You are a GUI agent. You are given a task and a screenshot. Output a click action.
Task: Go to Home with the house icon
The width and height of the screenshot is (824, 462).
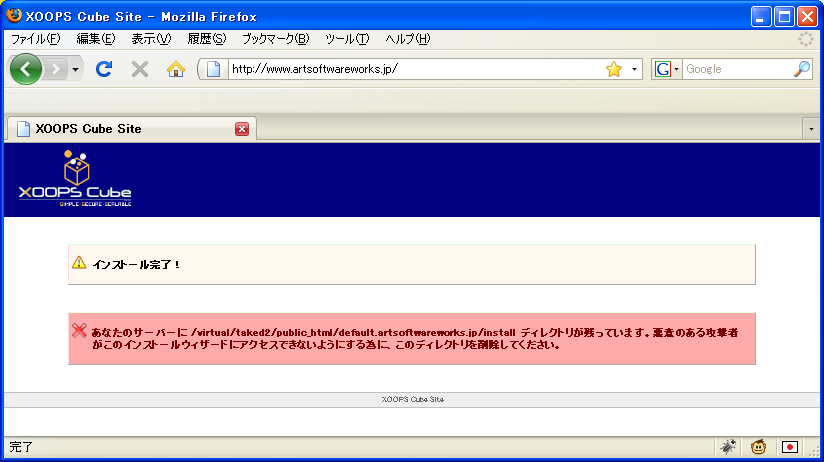pos(176,69)
